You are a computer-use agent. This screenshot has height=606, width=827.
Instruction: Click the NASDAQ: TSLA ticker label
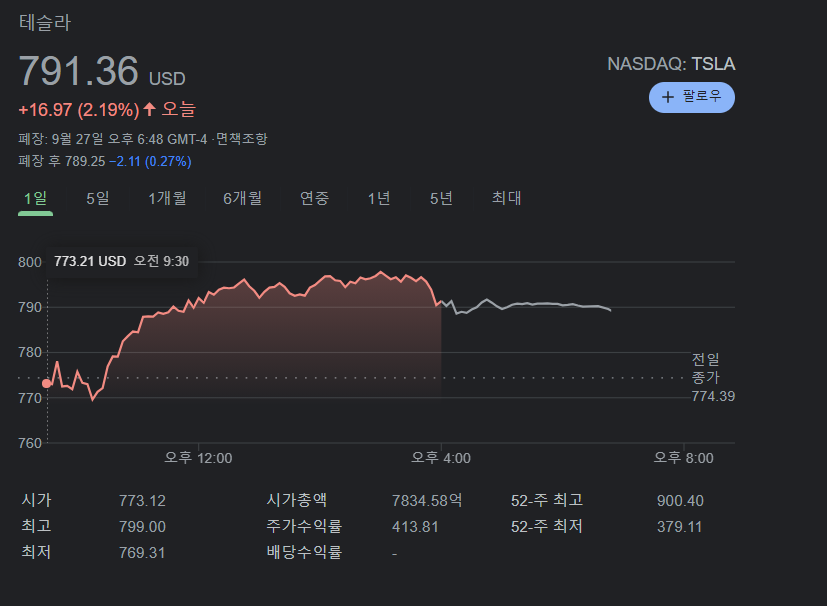click(x=671, y=64)
